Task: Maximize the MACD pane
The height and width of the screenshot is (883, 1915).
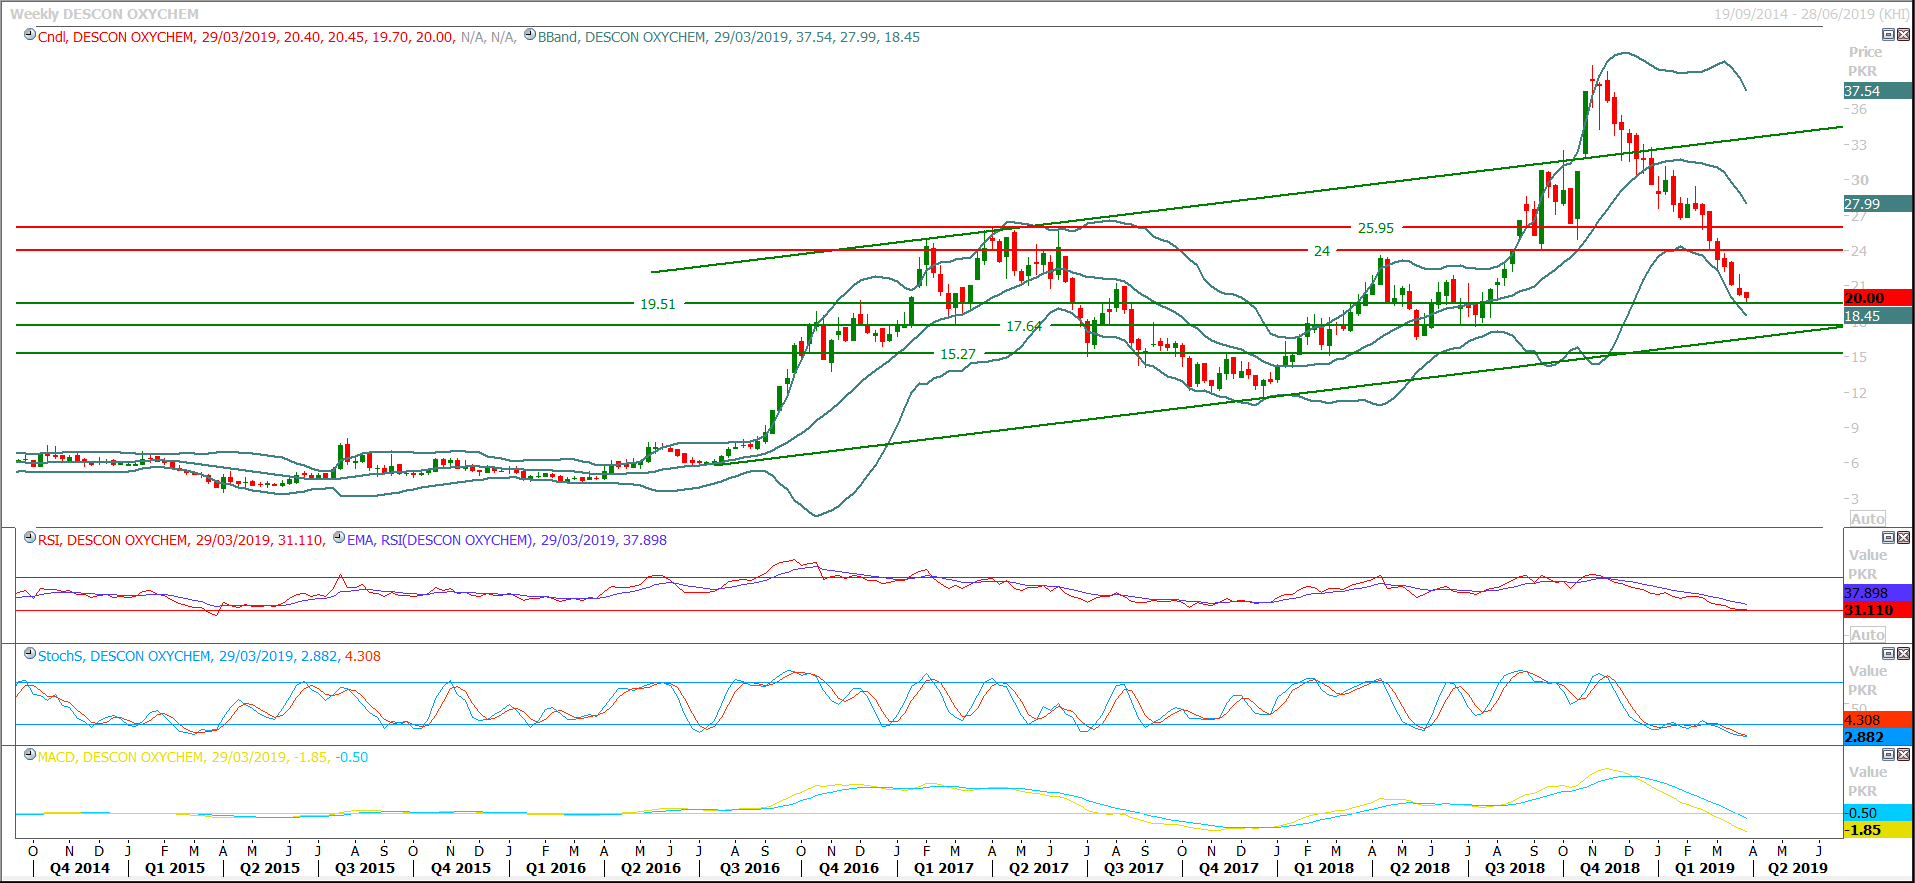Action: (x=1889, y=755)
